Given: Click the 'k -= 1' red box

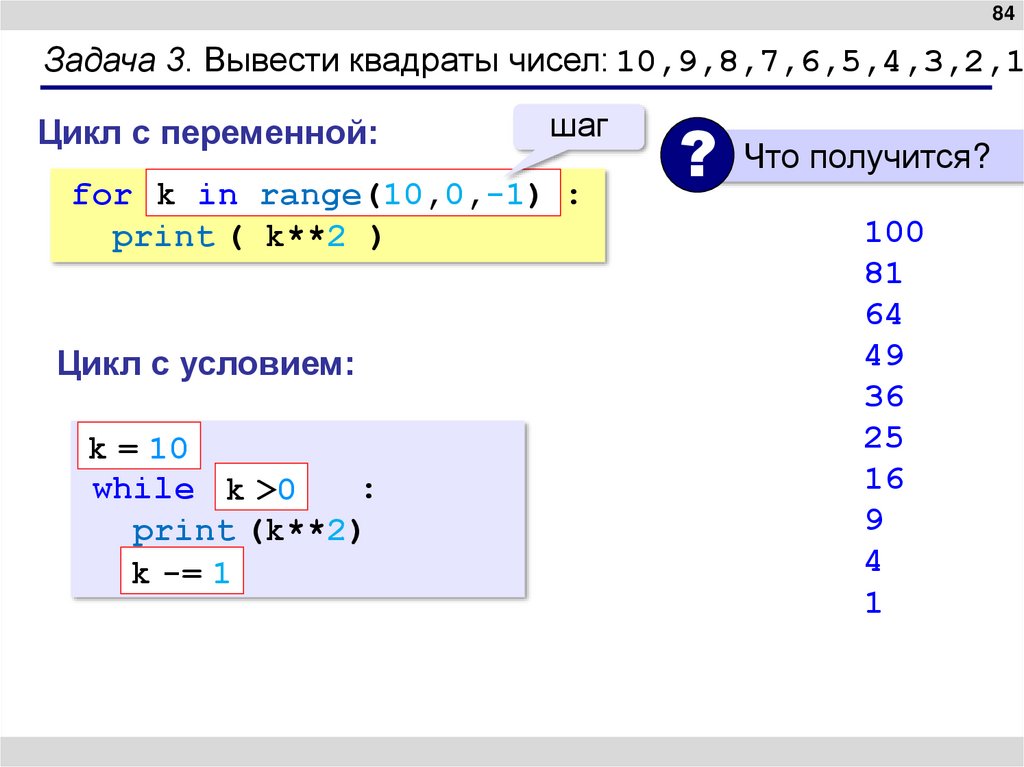Looking at the screenshot, I should click(184, 571).
